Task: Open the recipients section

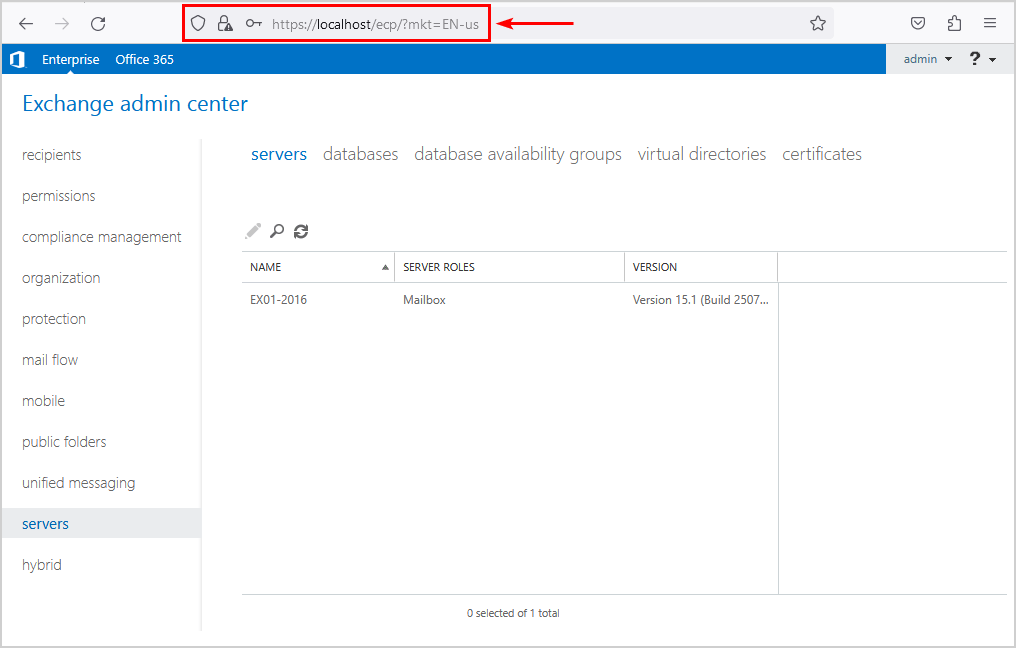Action: (52, 155)
